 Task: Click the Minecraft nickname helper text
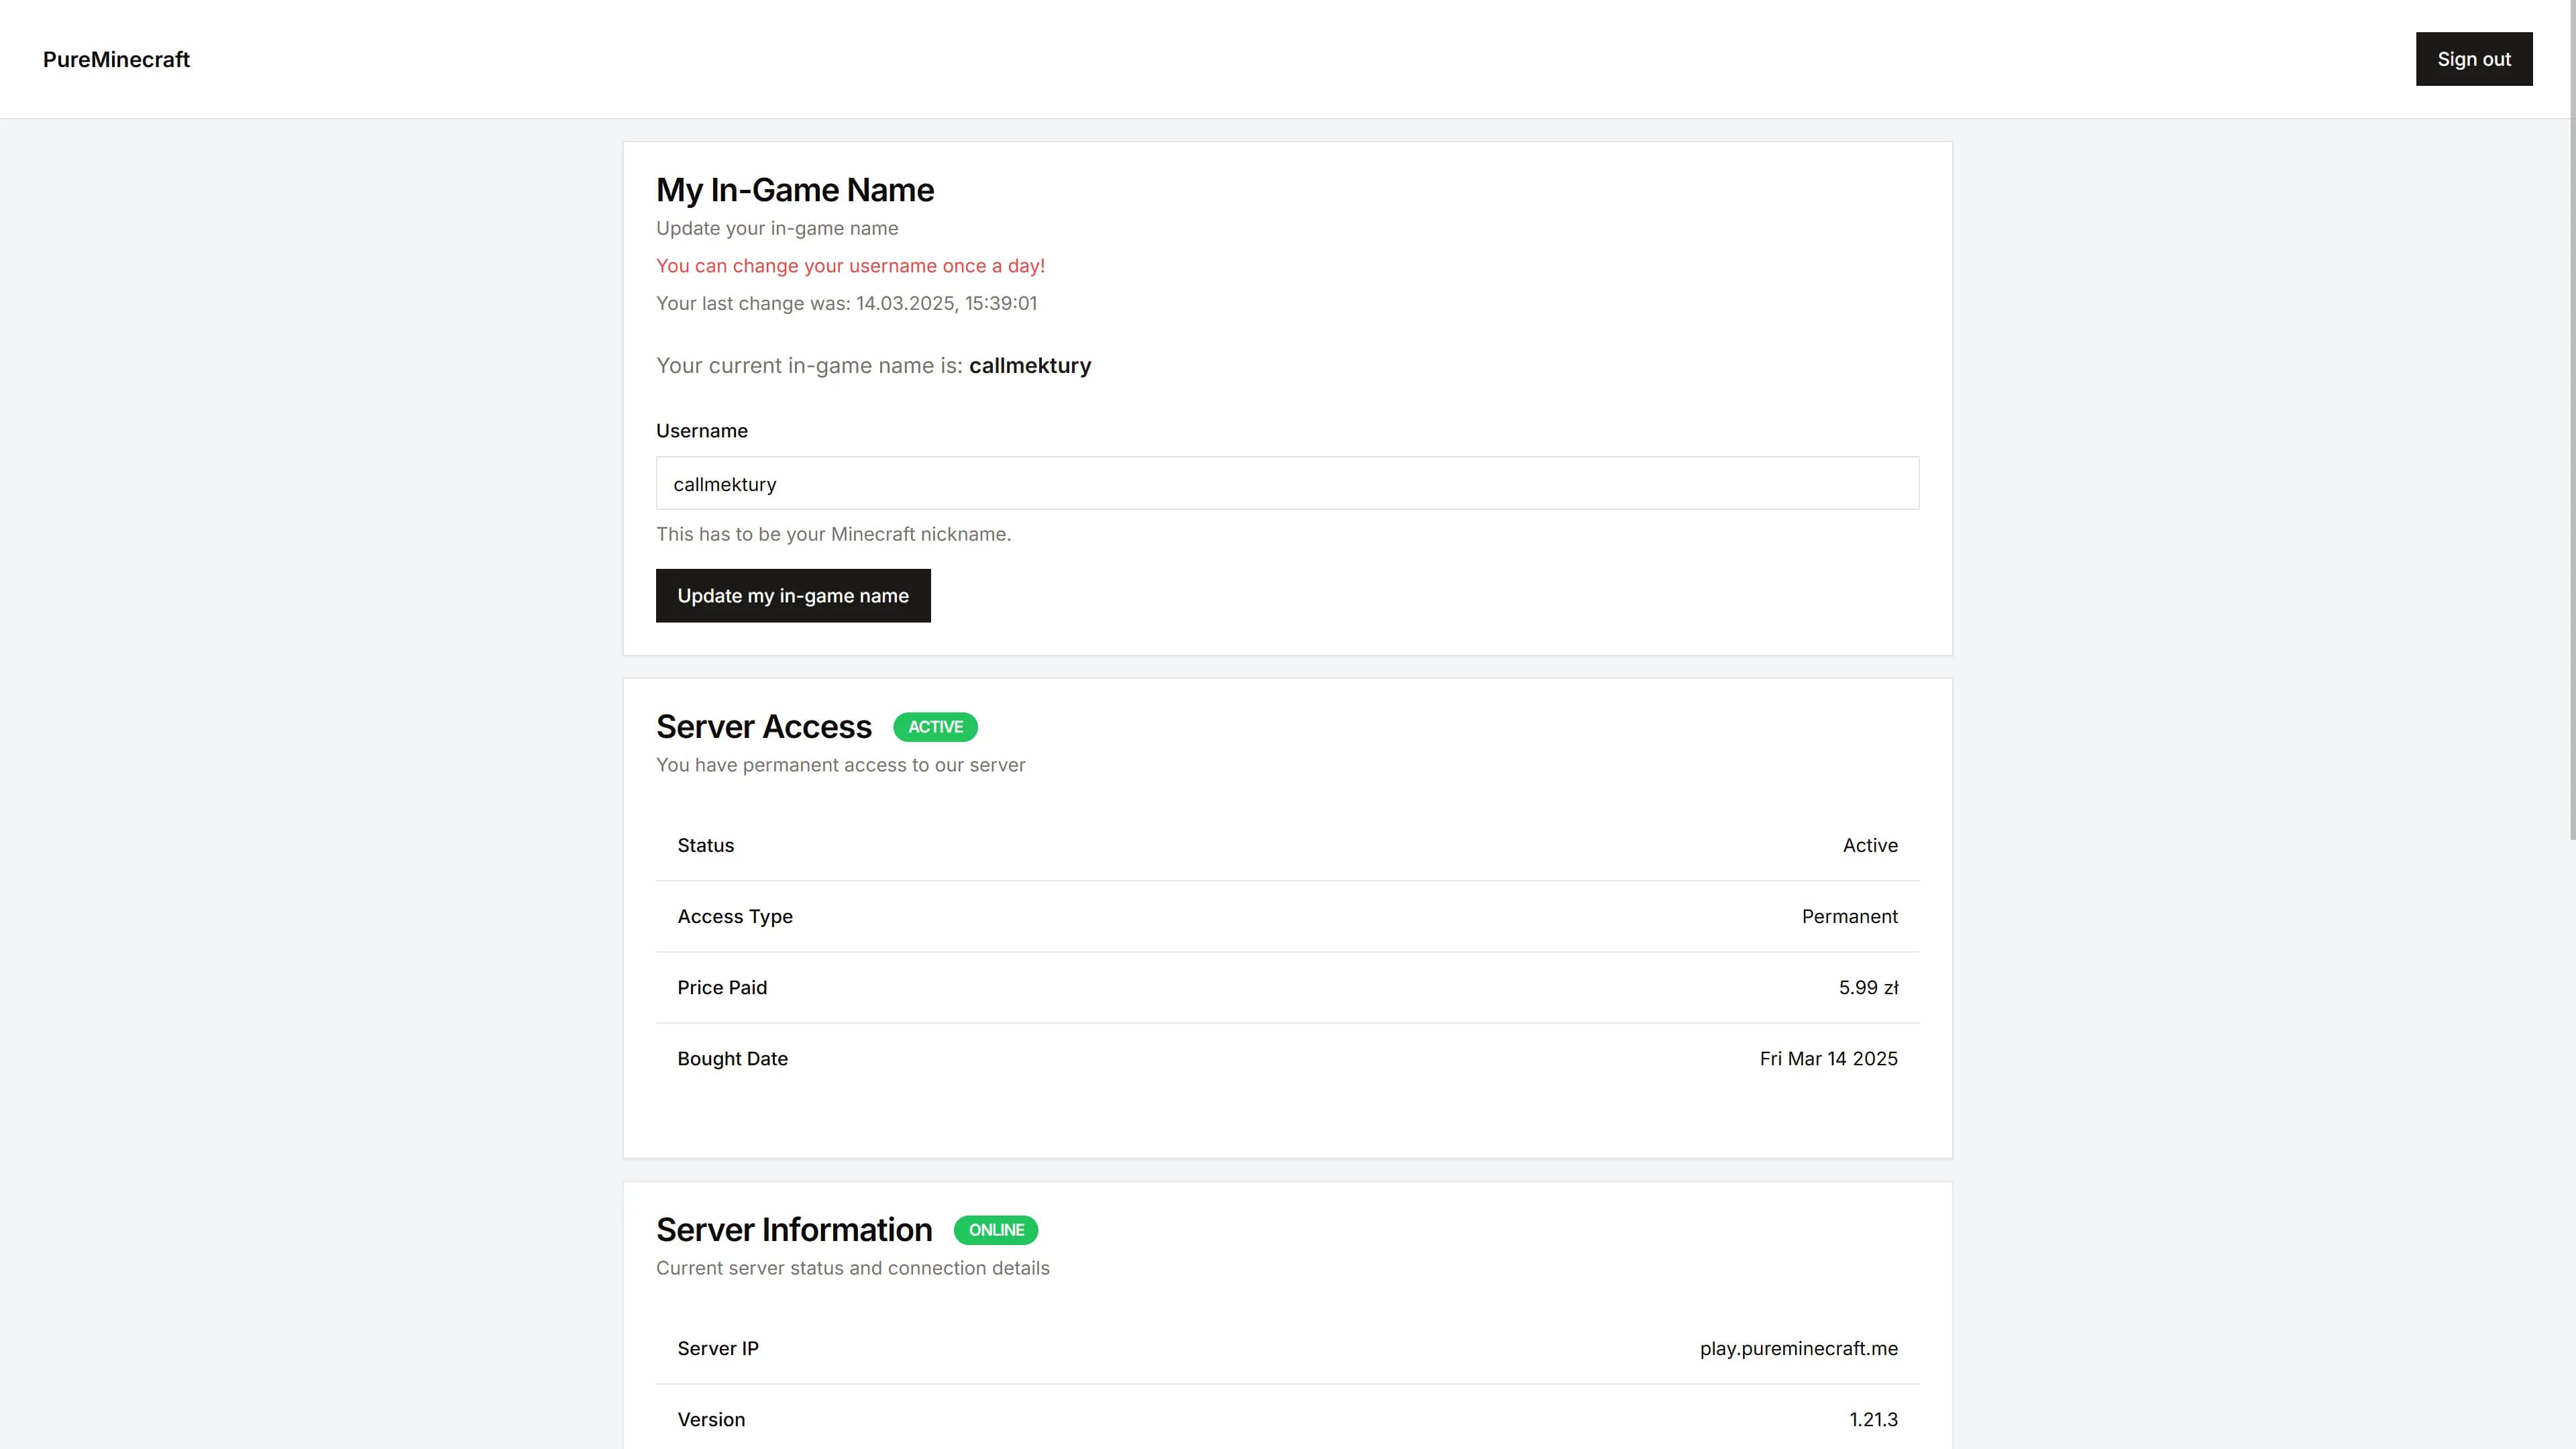point(833,534)
